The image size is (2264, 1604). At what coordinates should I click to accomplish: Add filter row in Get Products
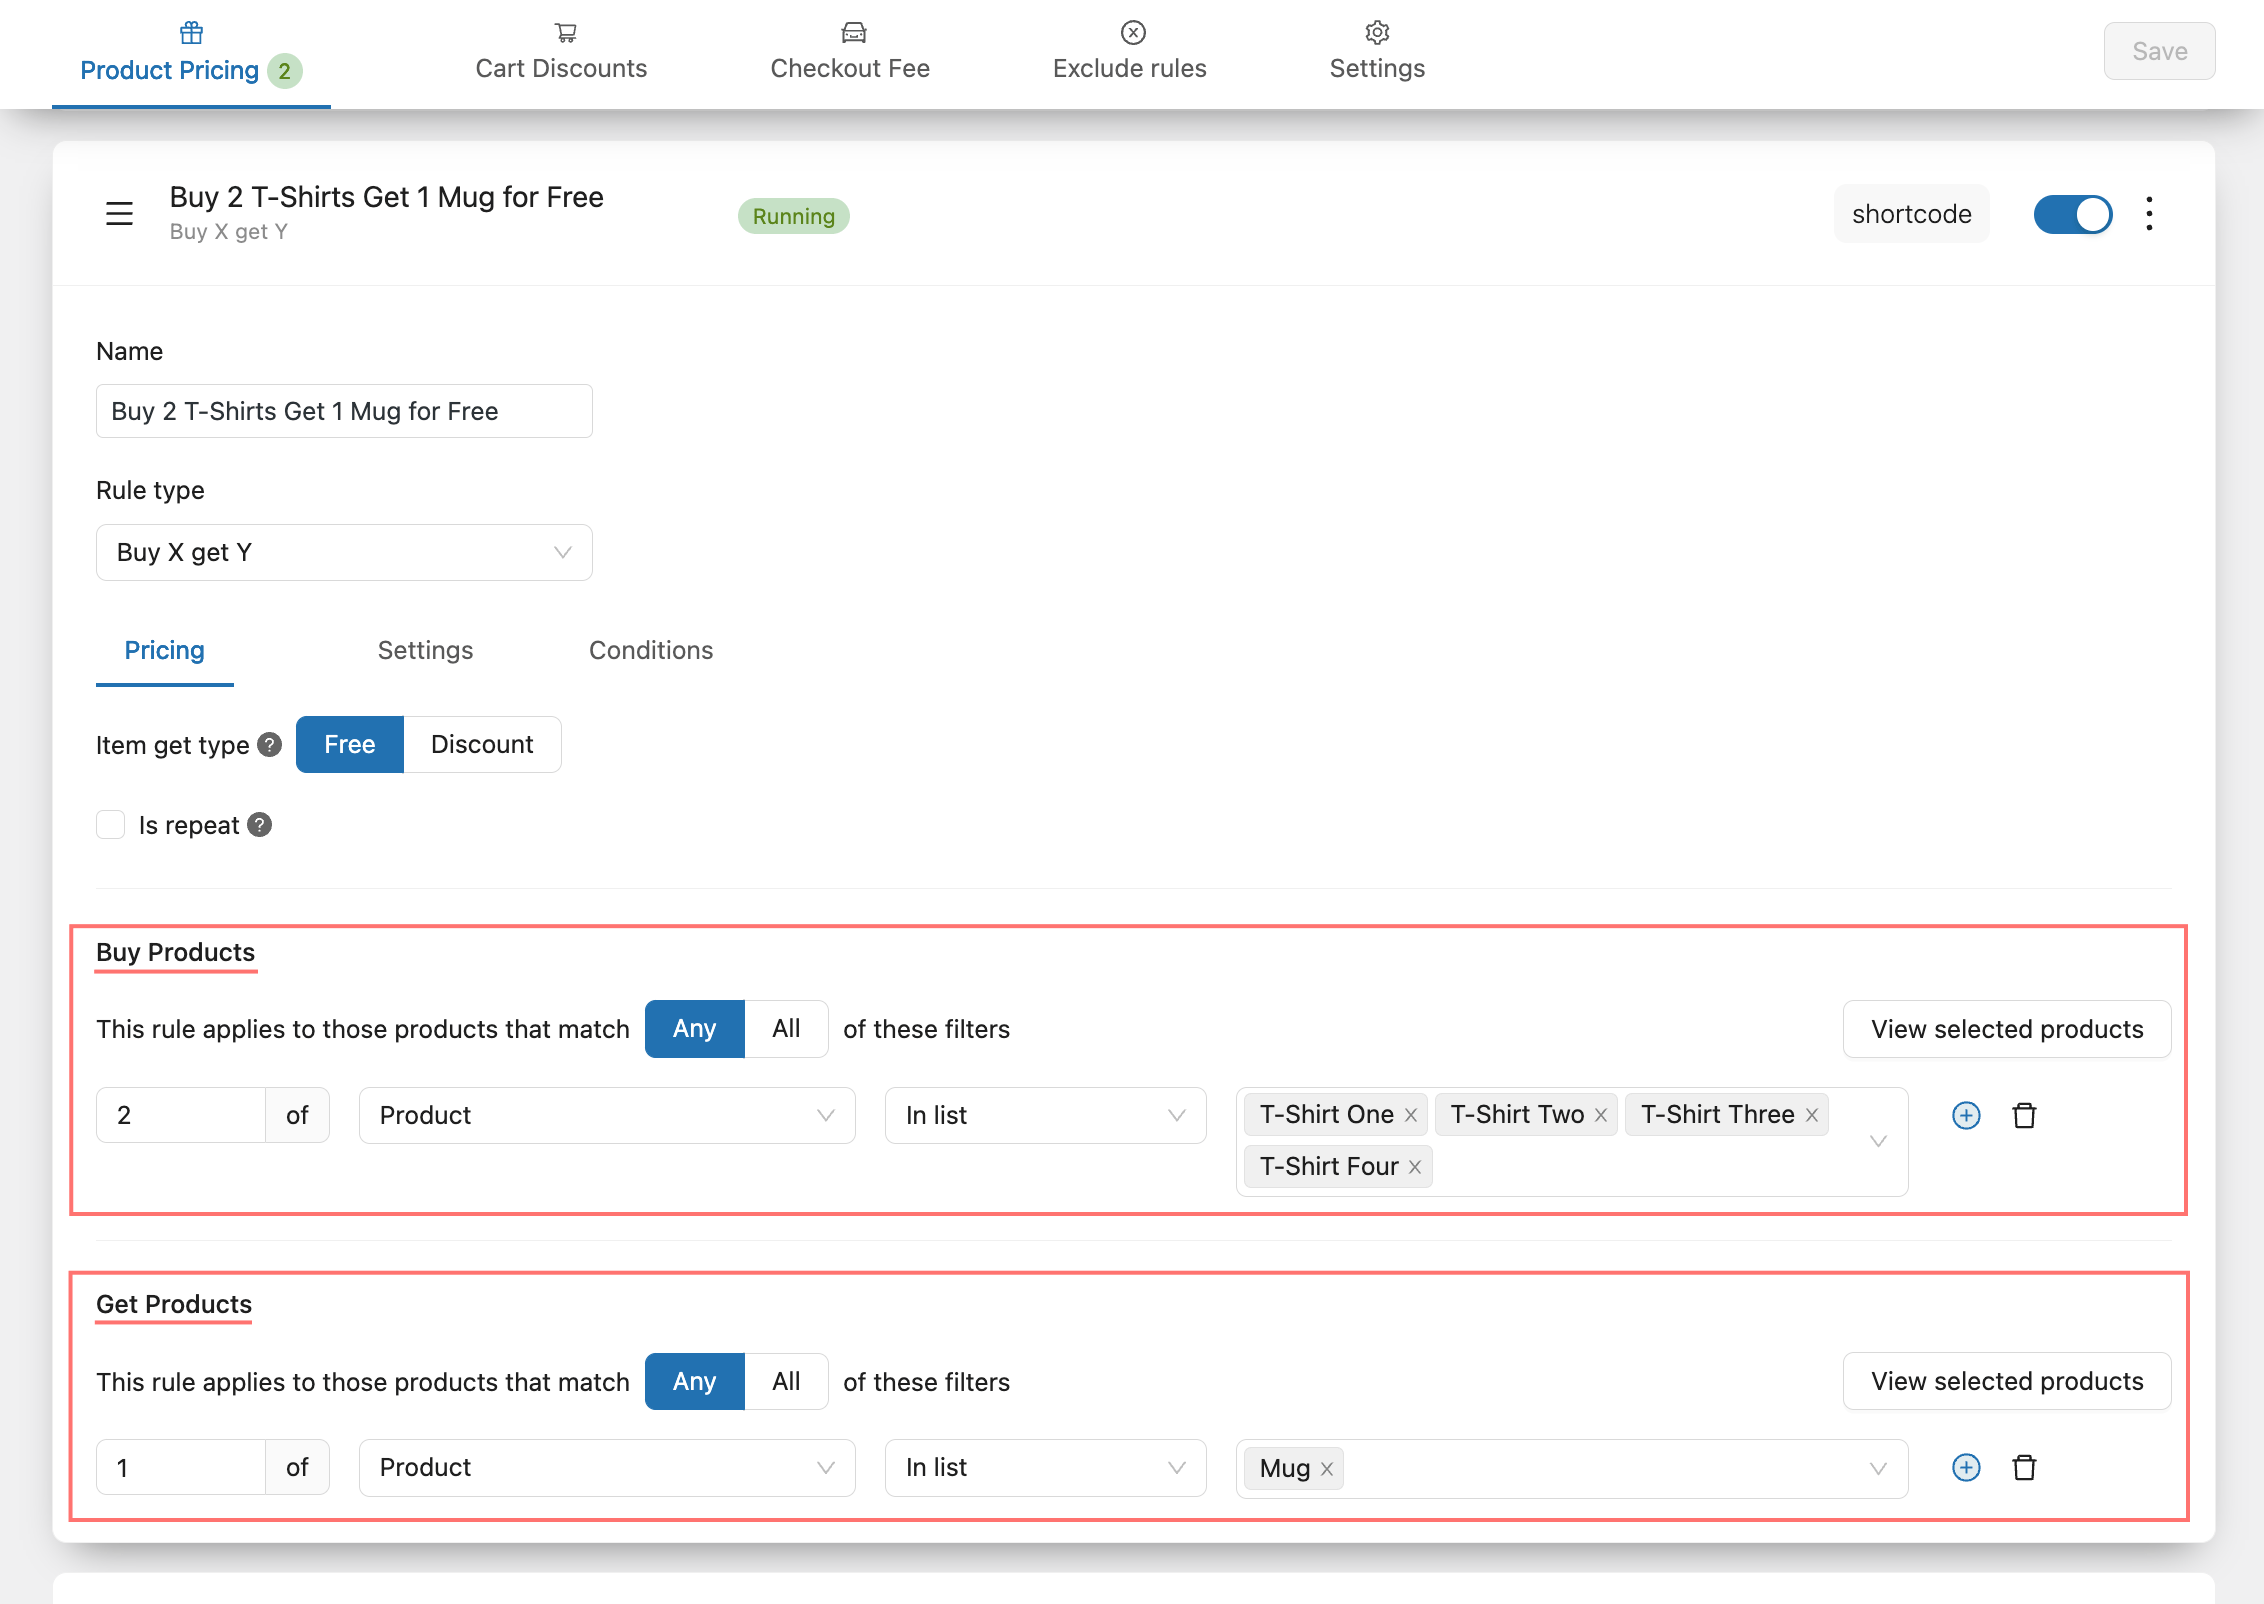click(x=1965, y=1467)
